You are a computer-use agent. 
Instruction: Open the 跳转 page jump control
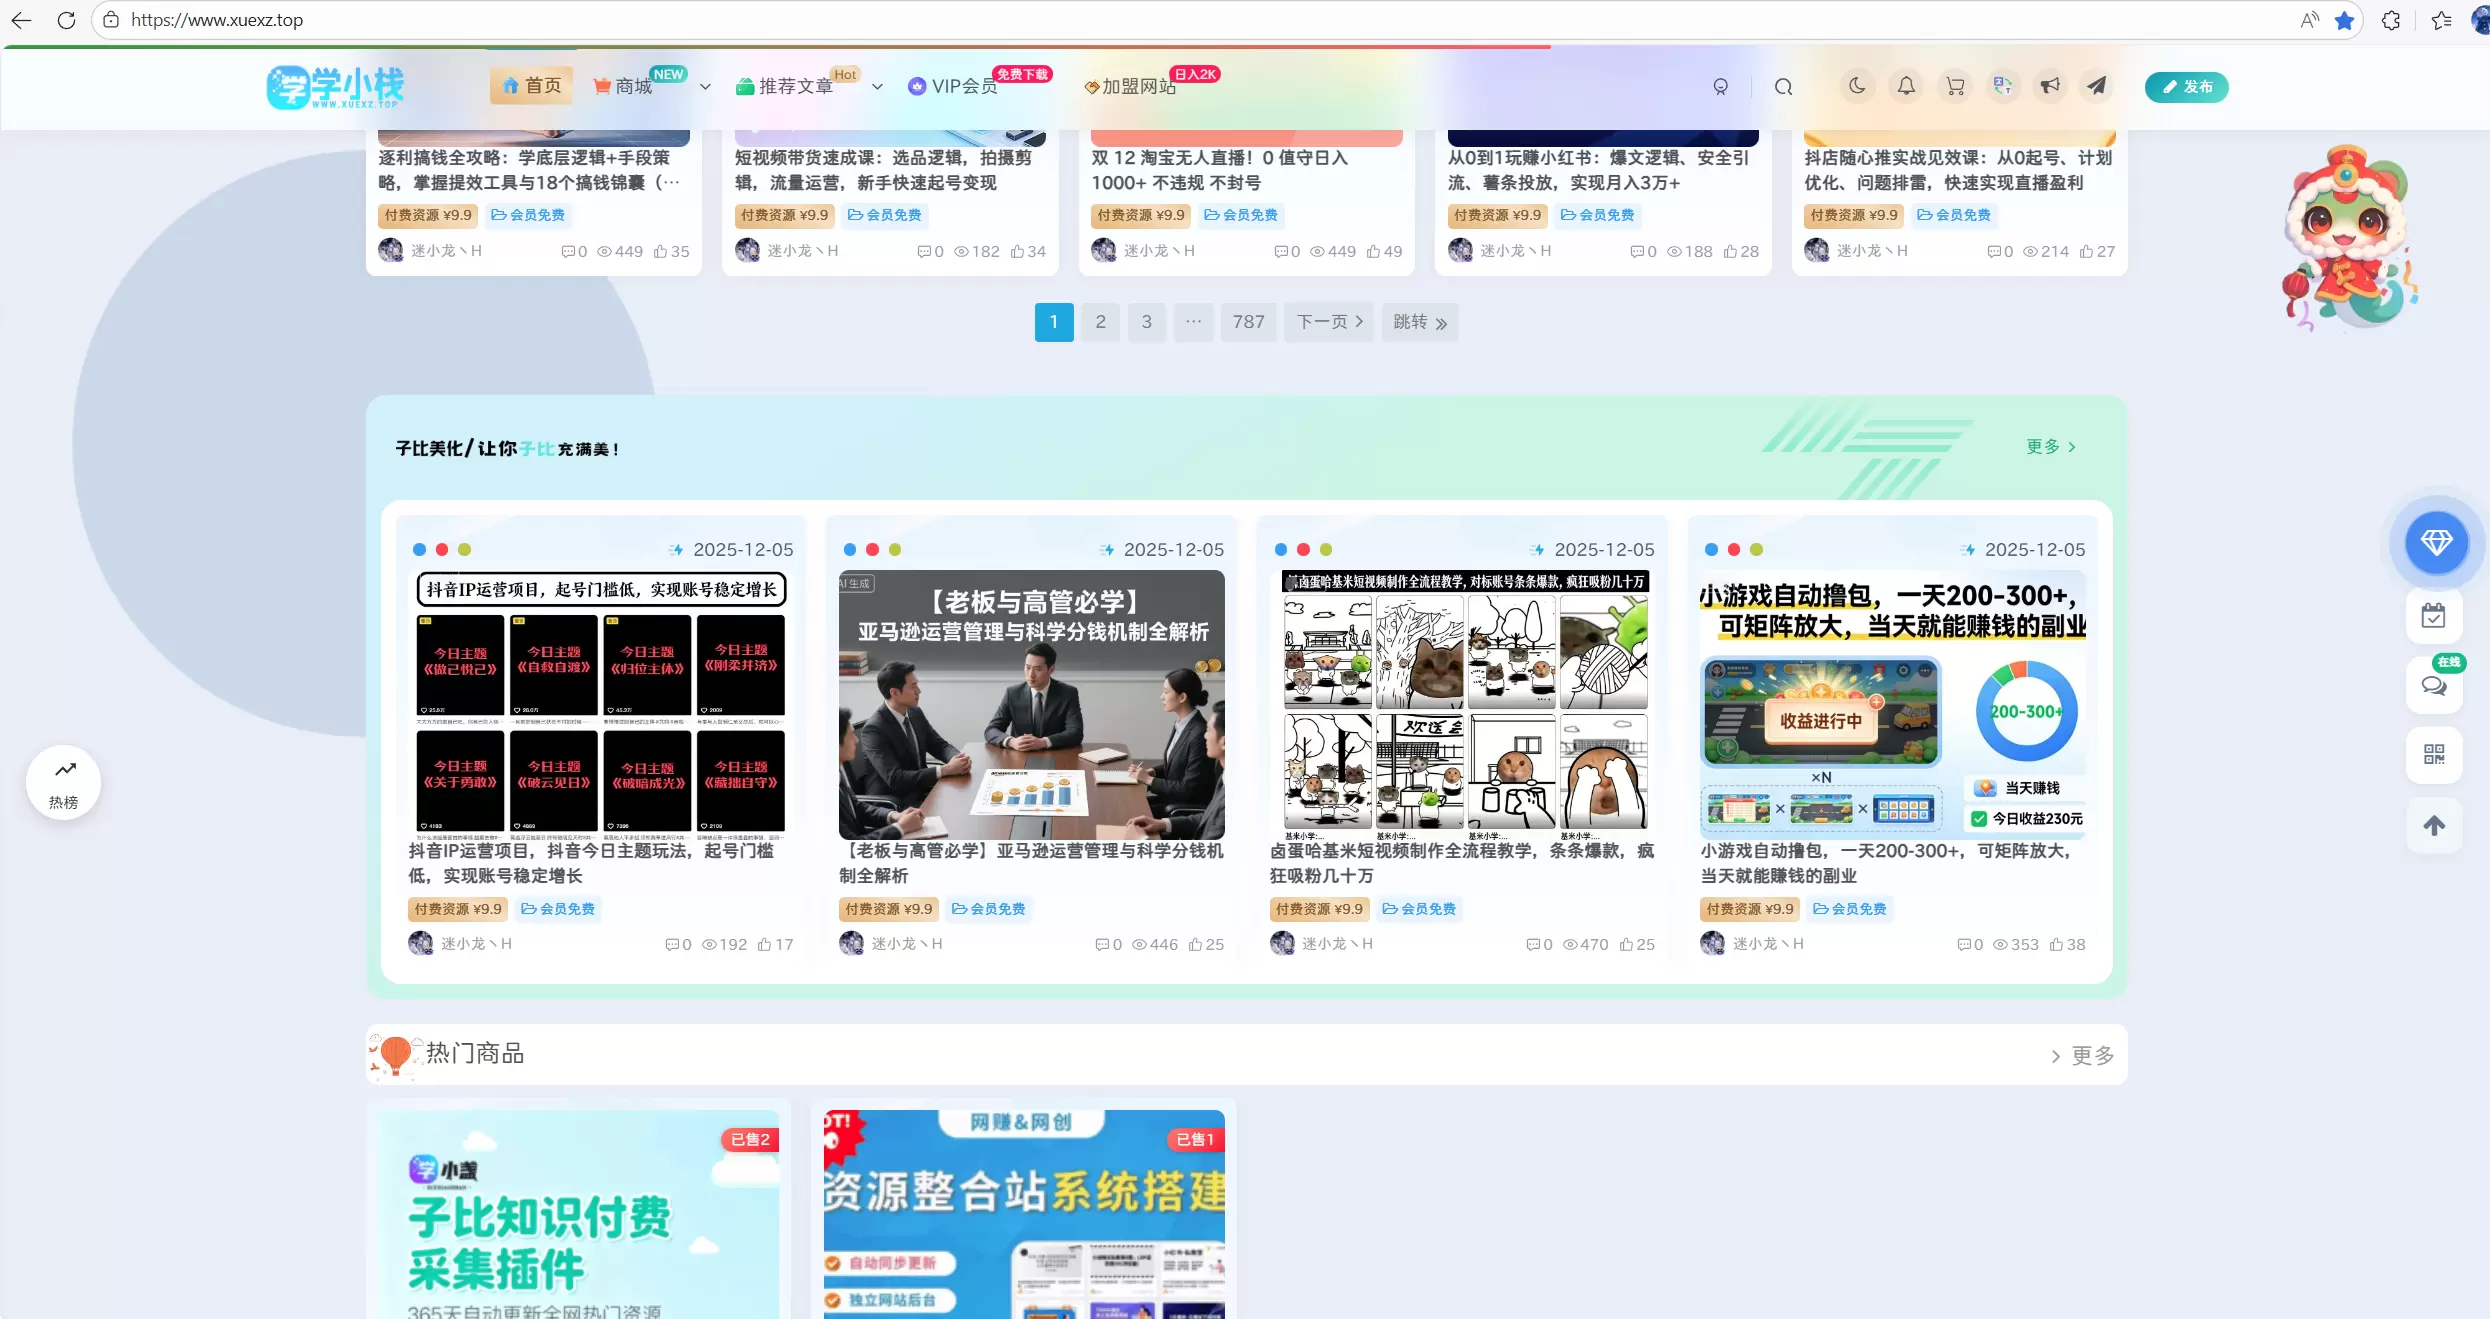tap(1420, 322)
